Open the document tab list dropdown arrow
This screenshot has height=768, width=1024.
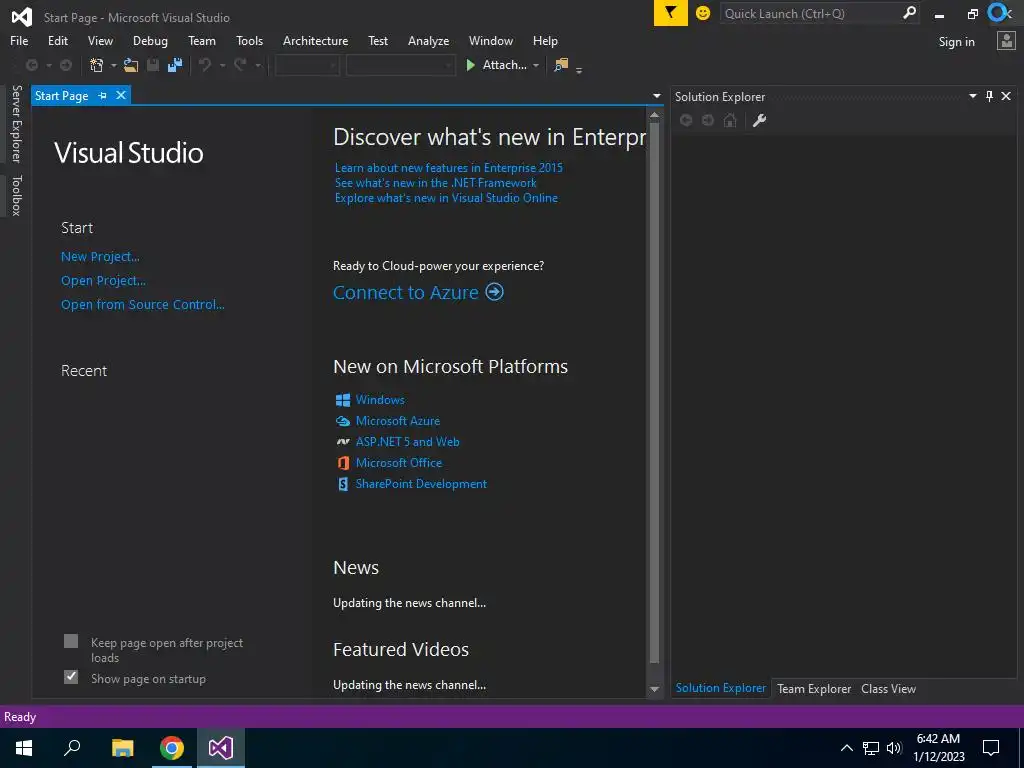click(x=657, y=96)
